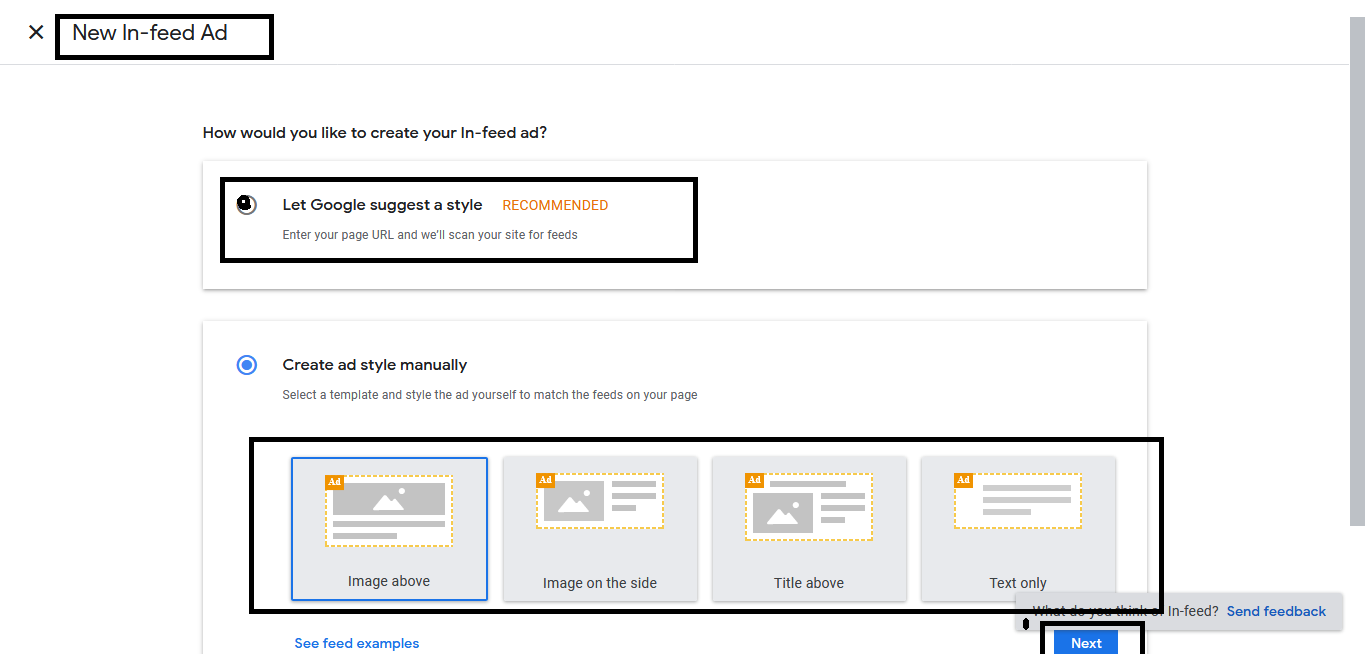
Task: Click the orange RECOMMENDED label
Action: coord(555,205)
